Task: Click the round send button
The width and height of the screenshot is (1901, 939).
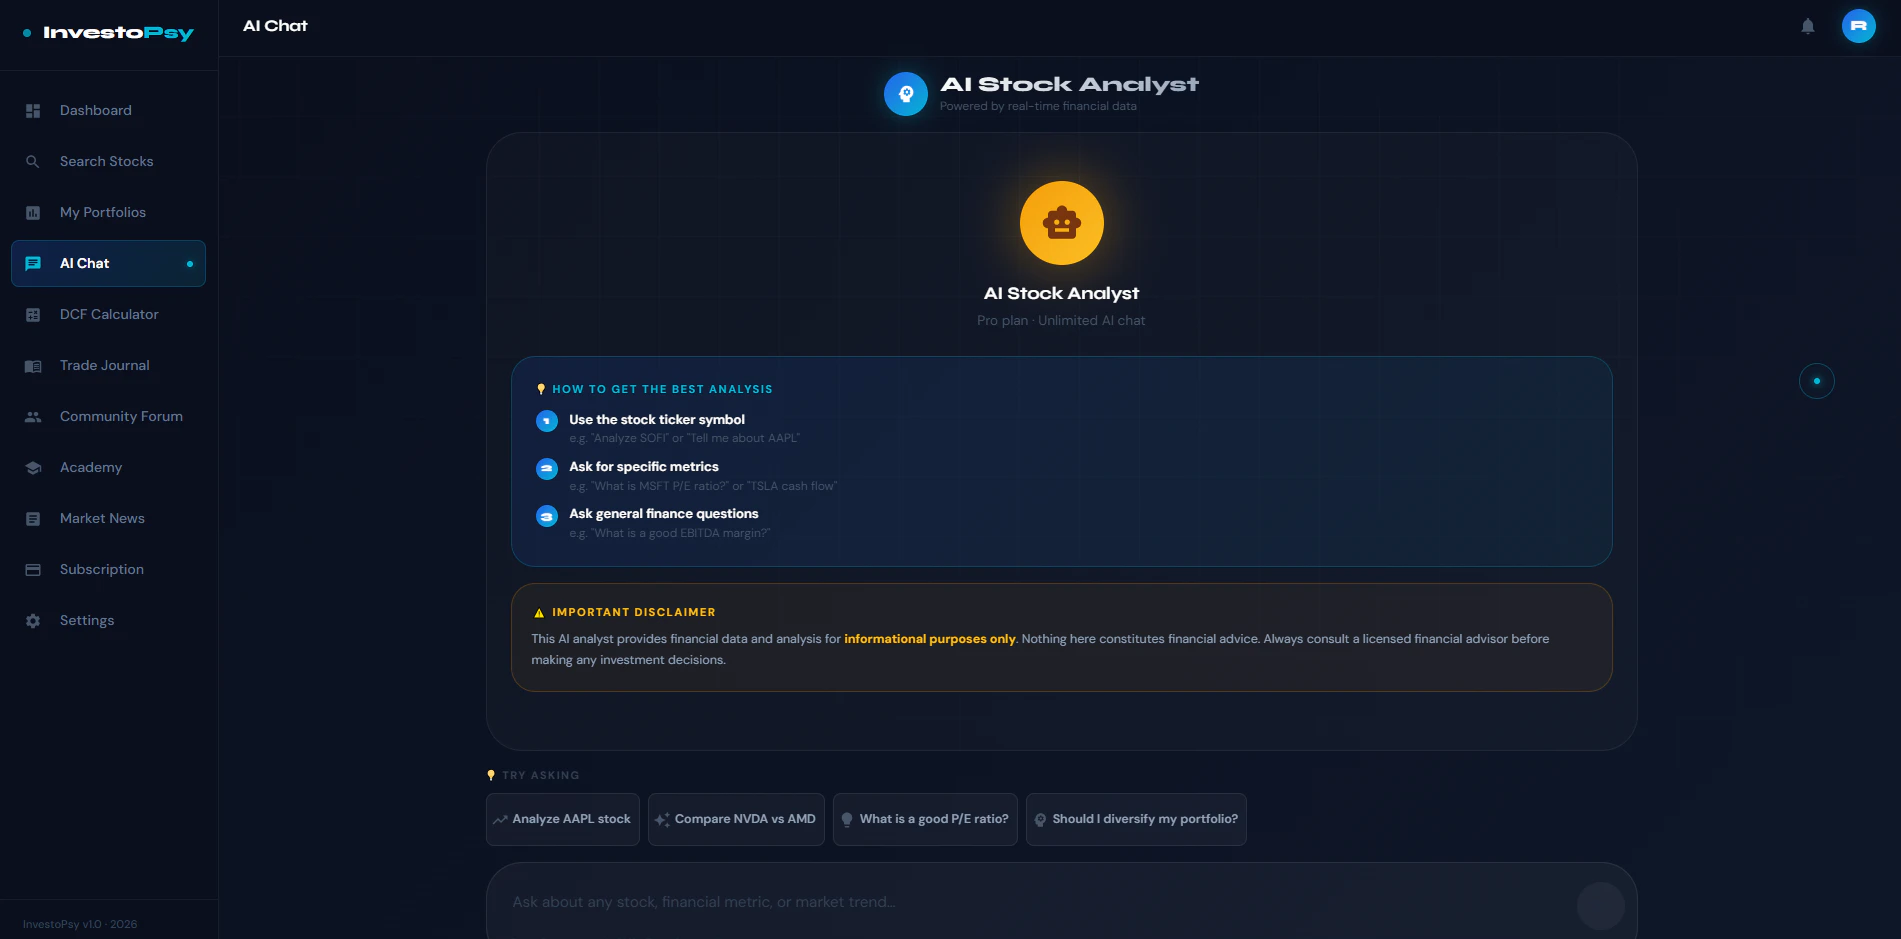Action: [1601, 906]
